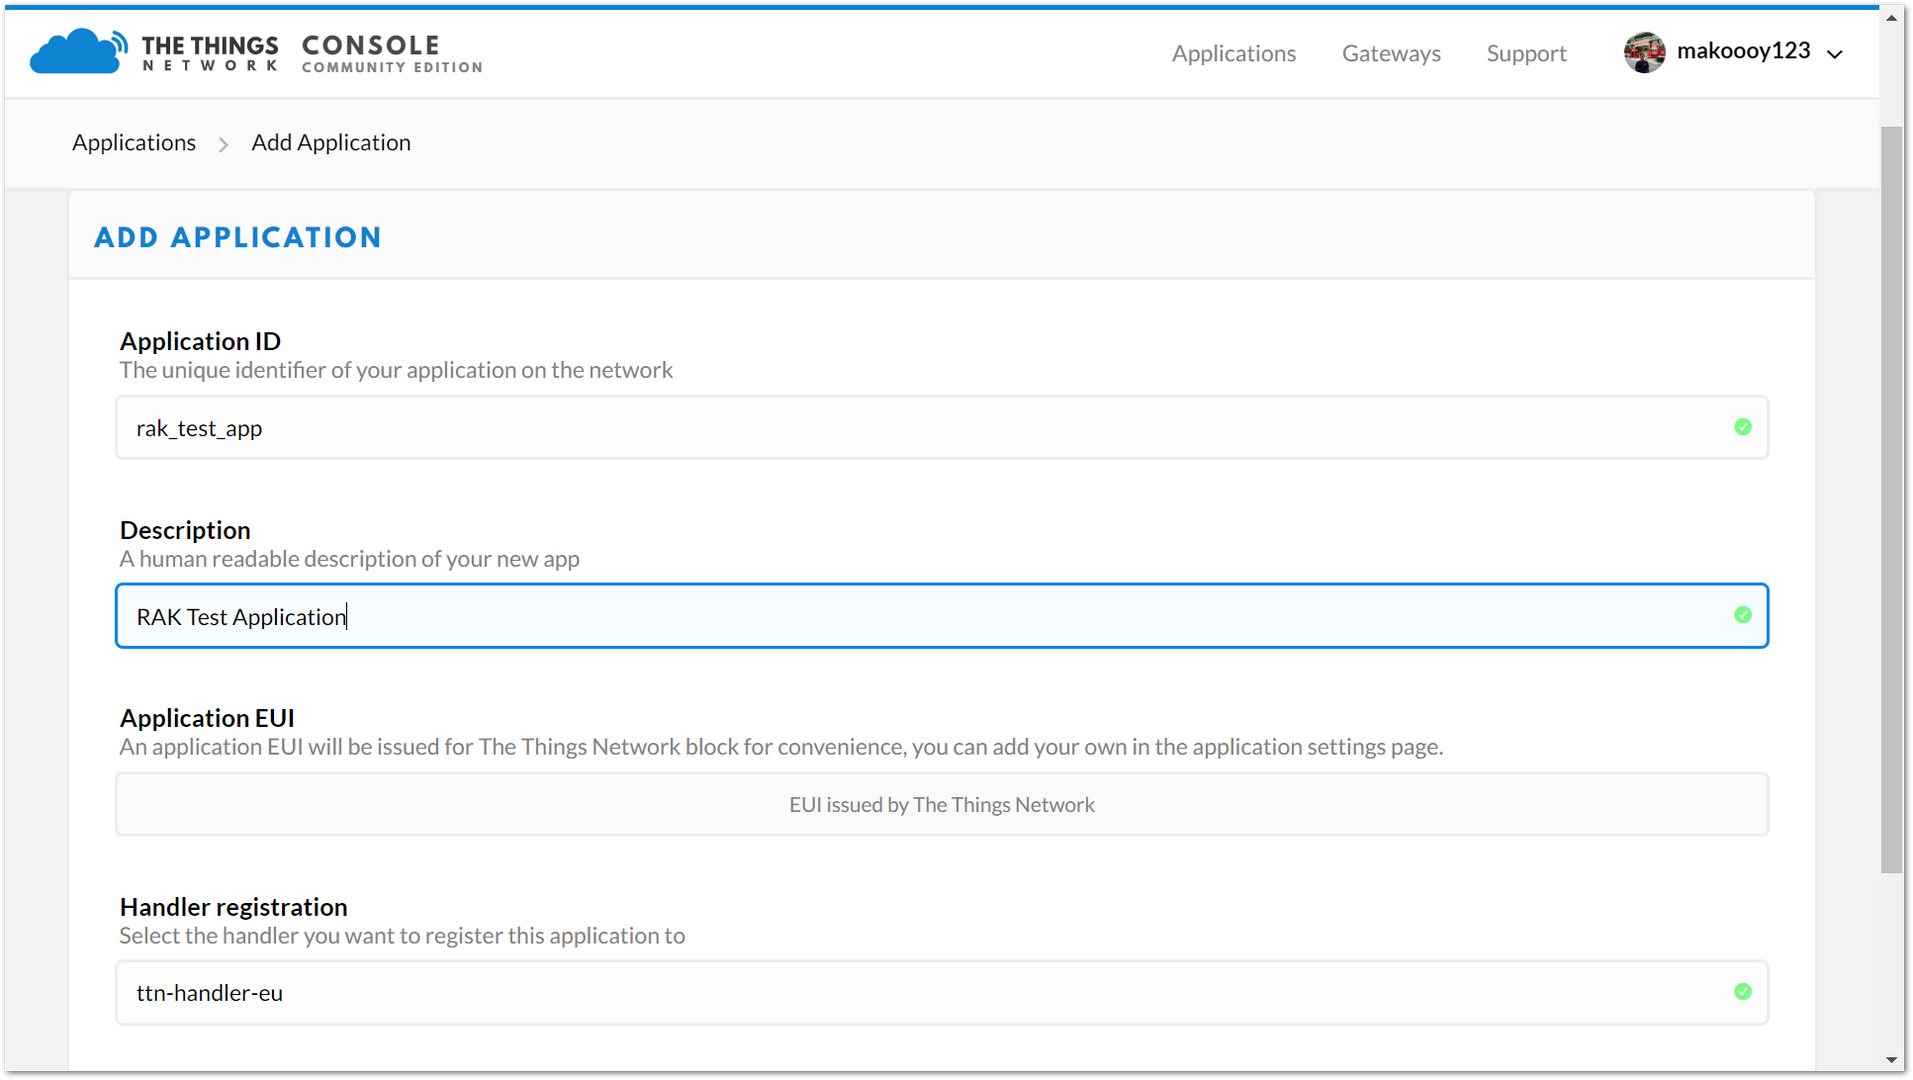This screenshot has width=1913, height=1080.
Task: Open the makoooy123 user avatar
Action: click(x=1644, y=52)
